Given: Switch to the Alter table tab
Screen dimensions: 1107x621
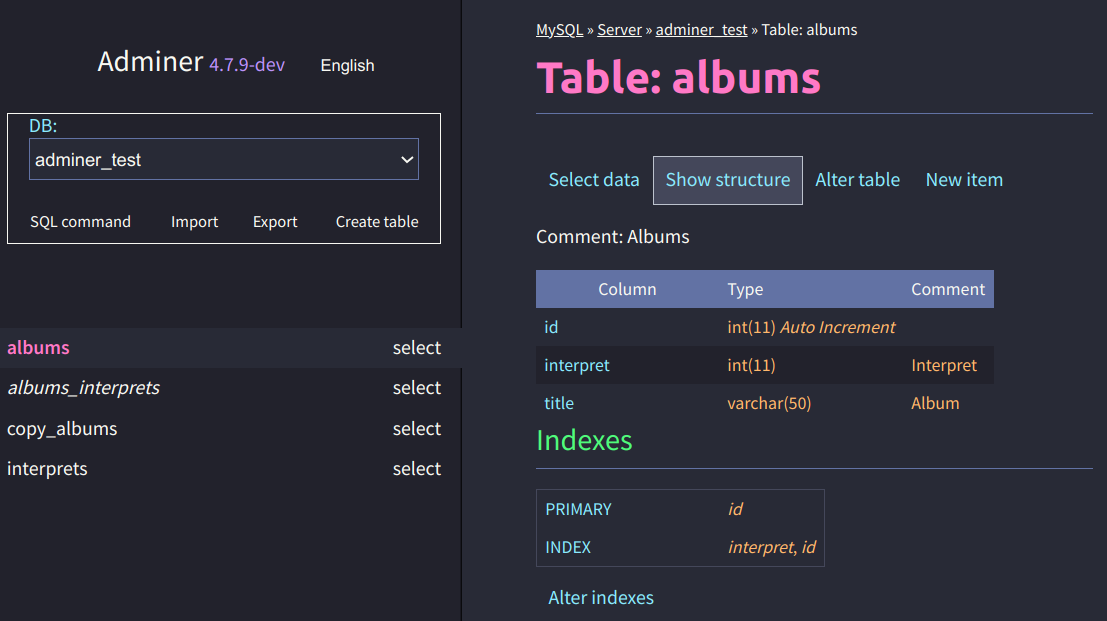Looking at the screenshot, I should pos(857,179).
